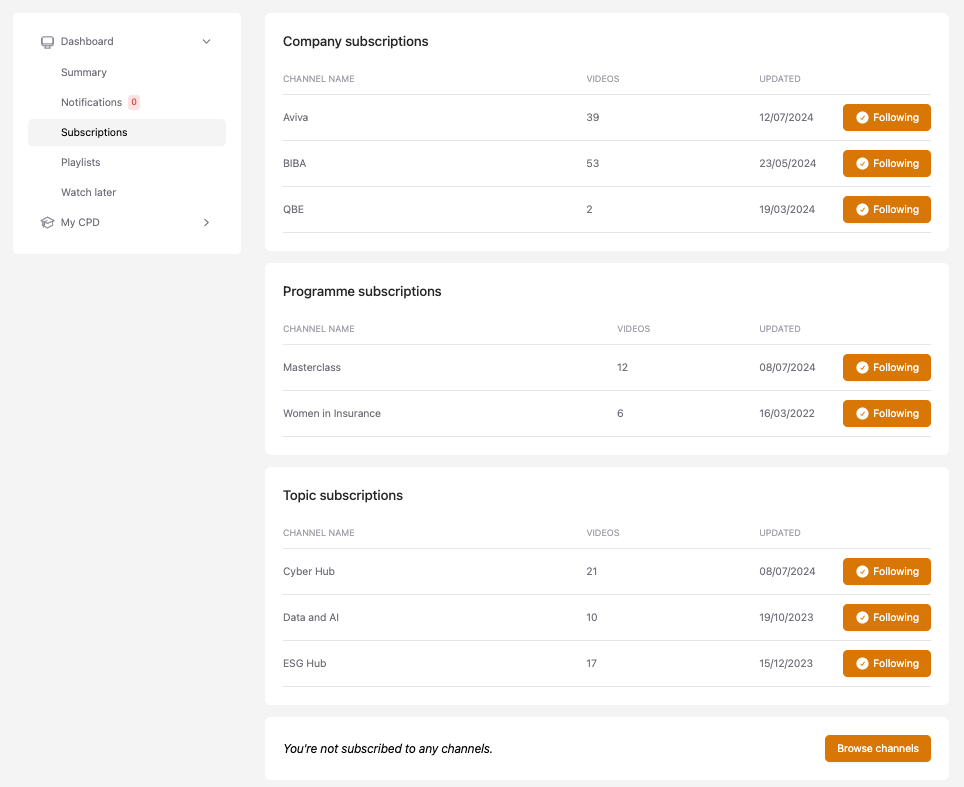Open the Watch later list

[x=88, y=192]
